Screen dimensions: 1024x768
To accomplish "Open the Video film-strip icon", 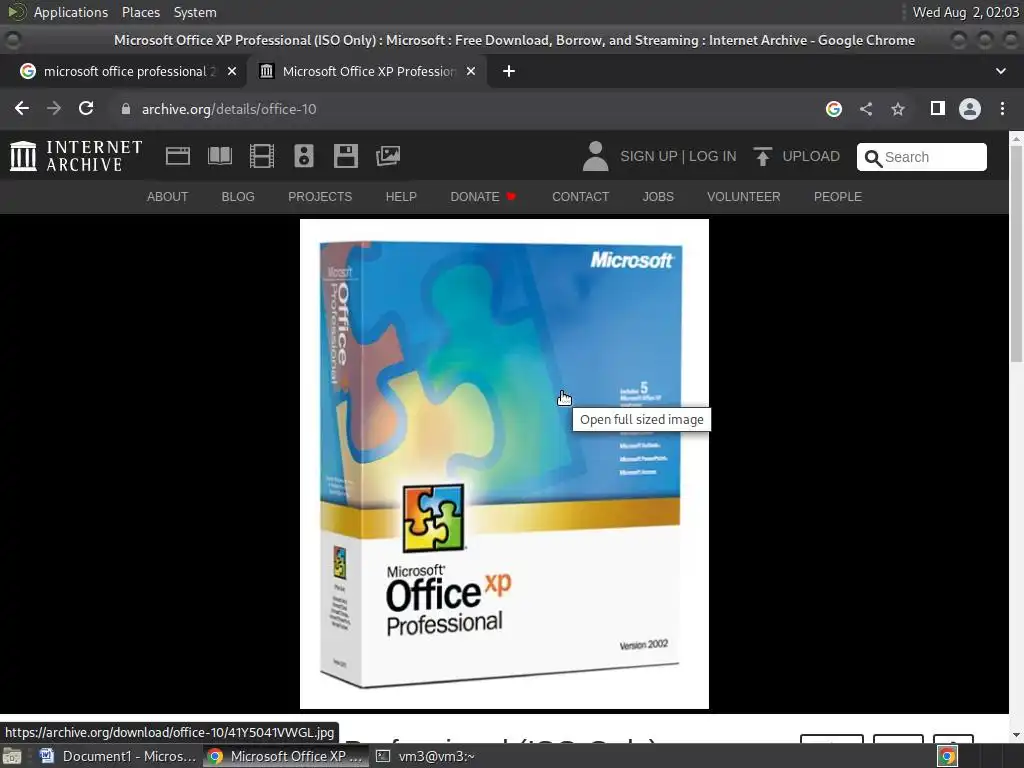I will point(262,156).
